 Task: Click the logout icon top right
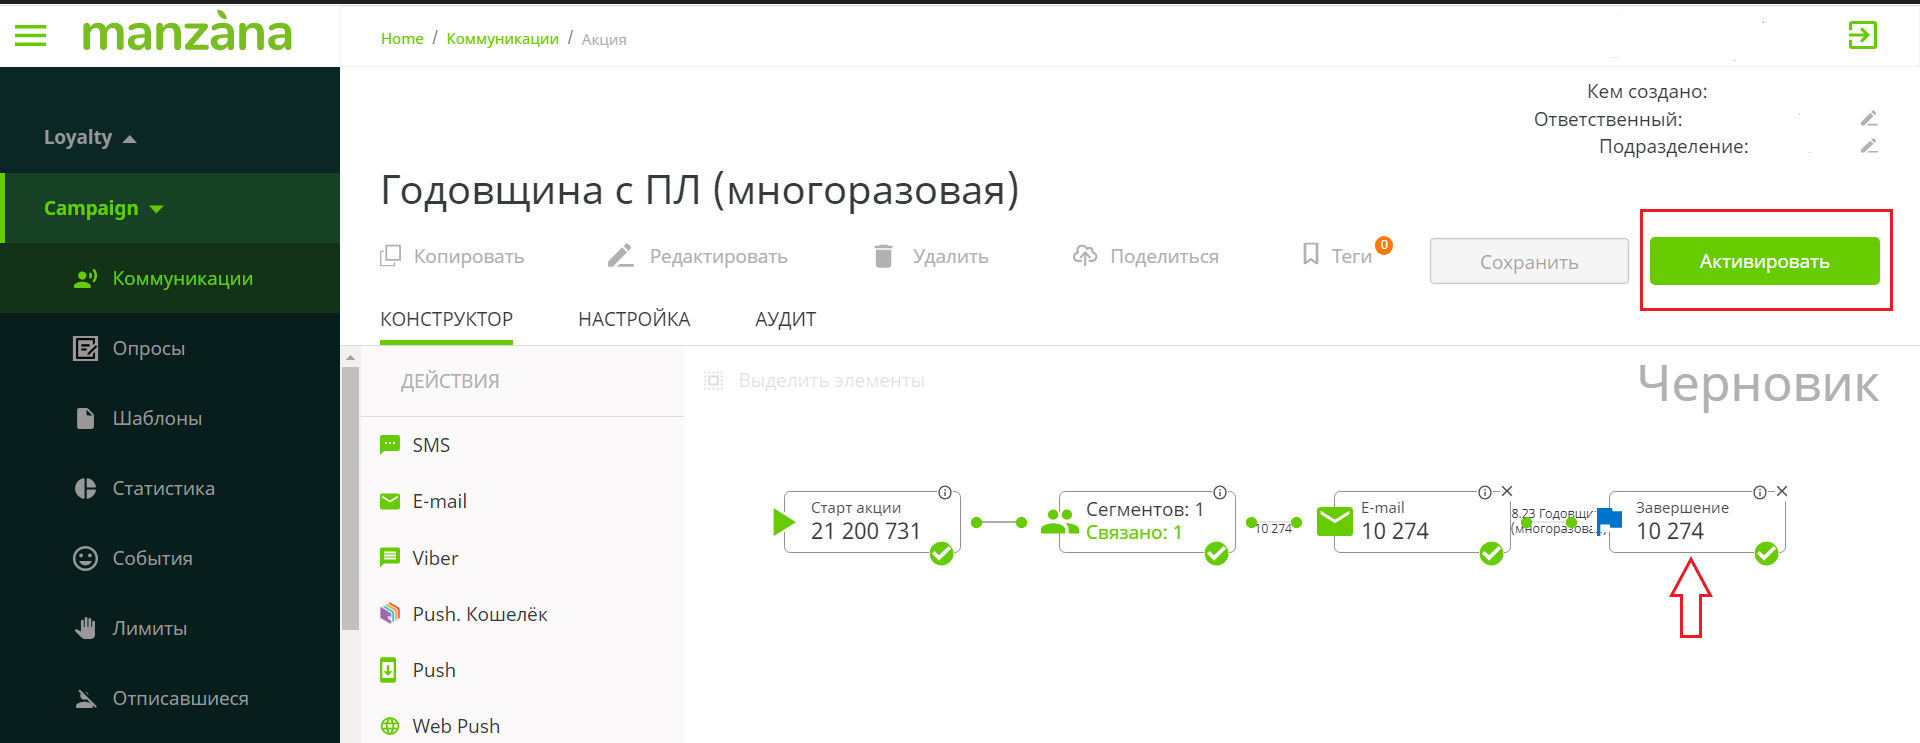click(1864, 36)
